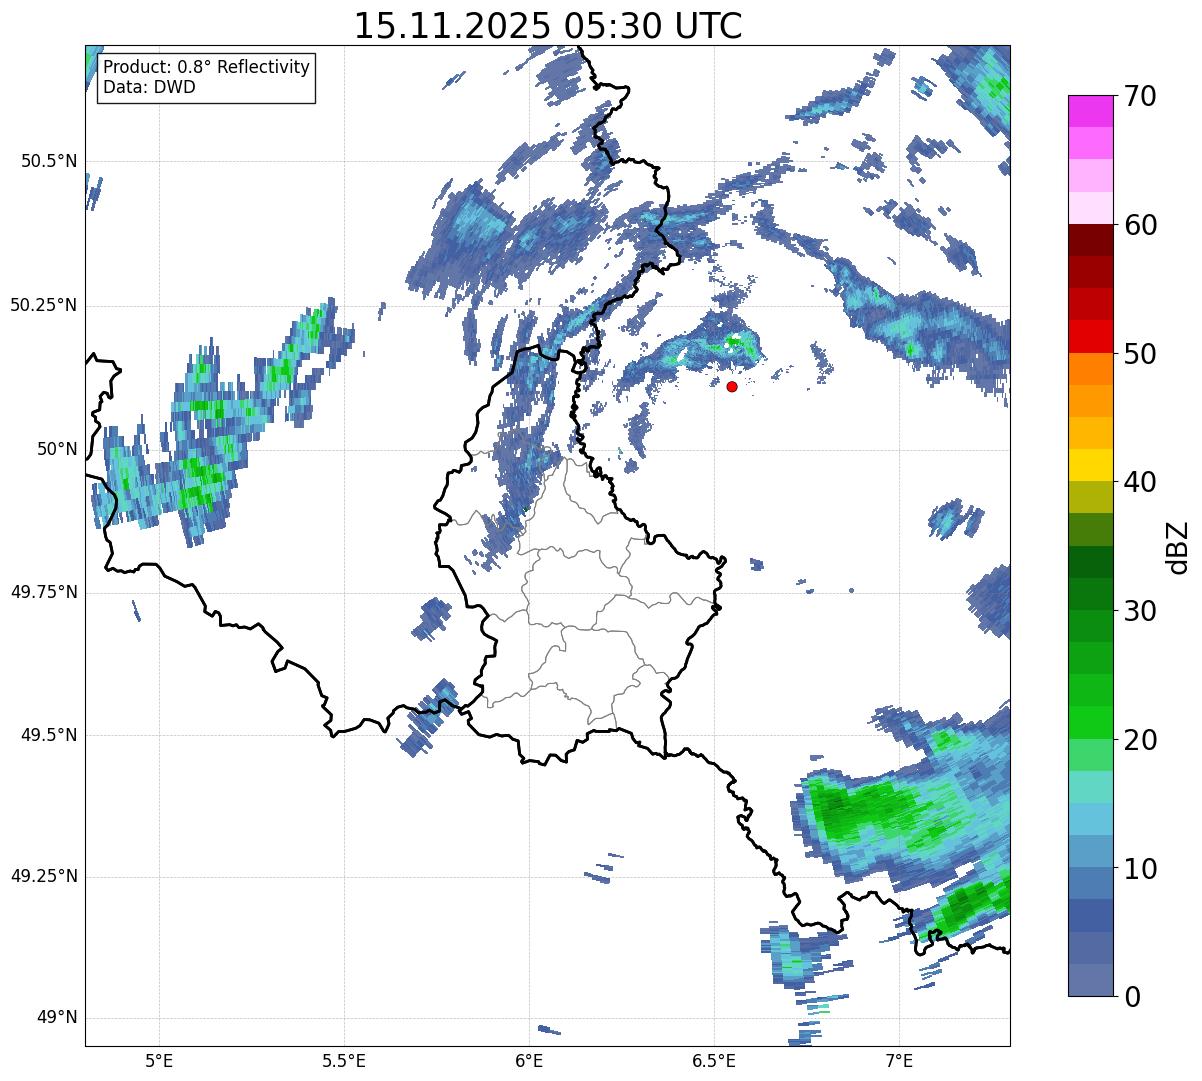This screenshot has width=1202, height=1081.
Task: Click the colorbar tick label 0
Action: pyautogui.click(x=1133, y=997)
